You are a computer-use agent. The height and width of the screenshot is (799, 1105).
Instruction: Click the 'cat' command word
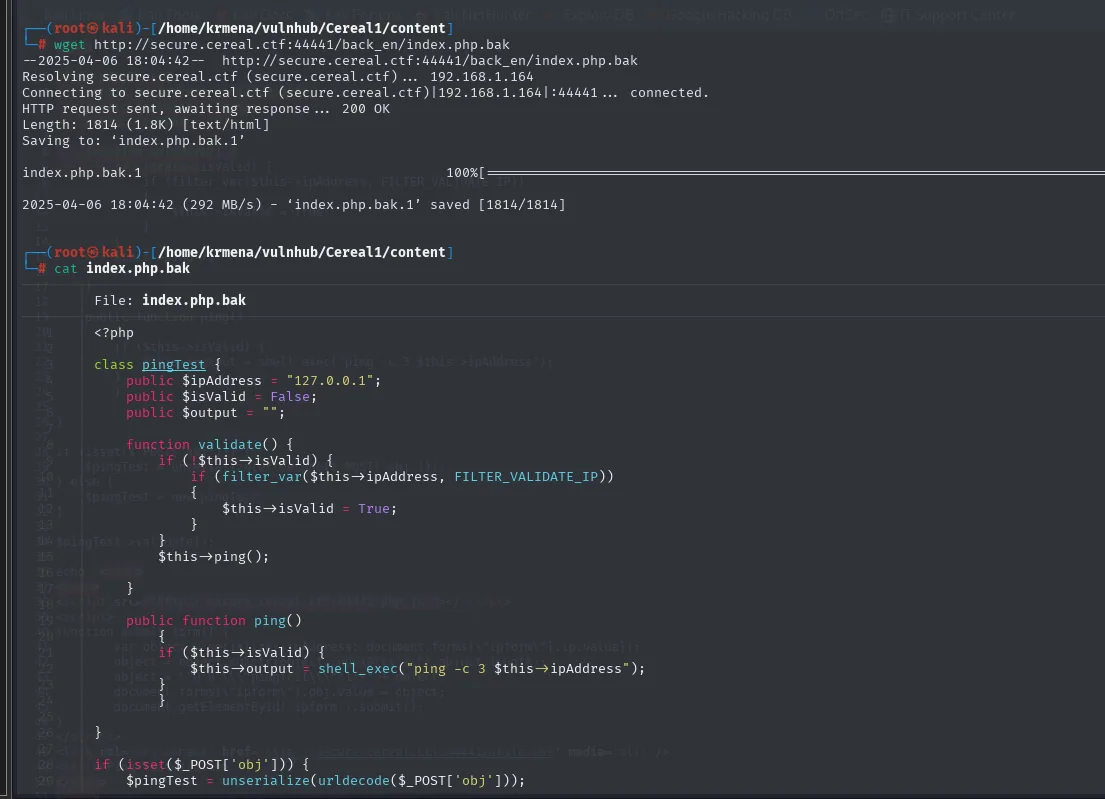(x=66, y=268)
